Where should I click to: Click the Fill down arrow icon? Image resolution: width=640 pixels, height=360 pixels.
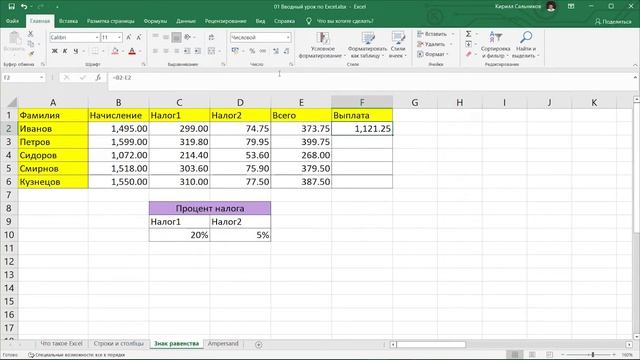(x=469, y=44)
